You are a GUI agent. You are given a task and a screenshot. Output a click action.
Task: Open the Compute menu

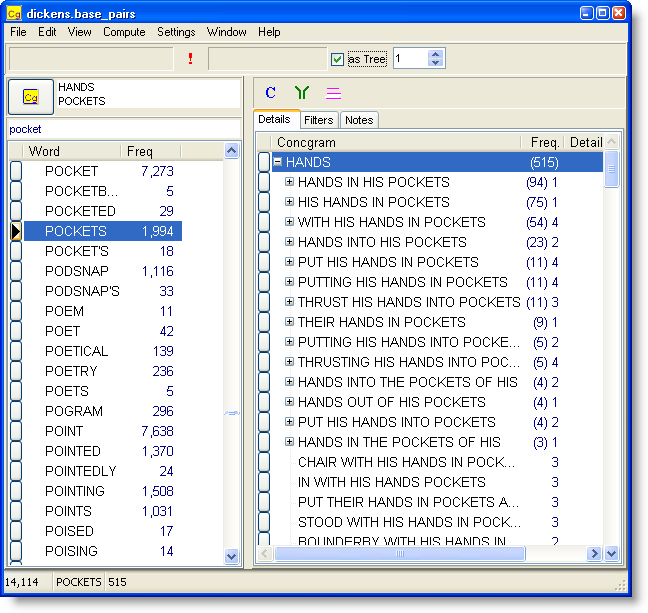(124, 32)
